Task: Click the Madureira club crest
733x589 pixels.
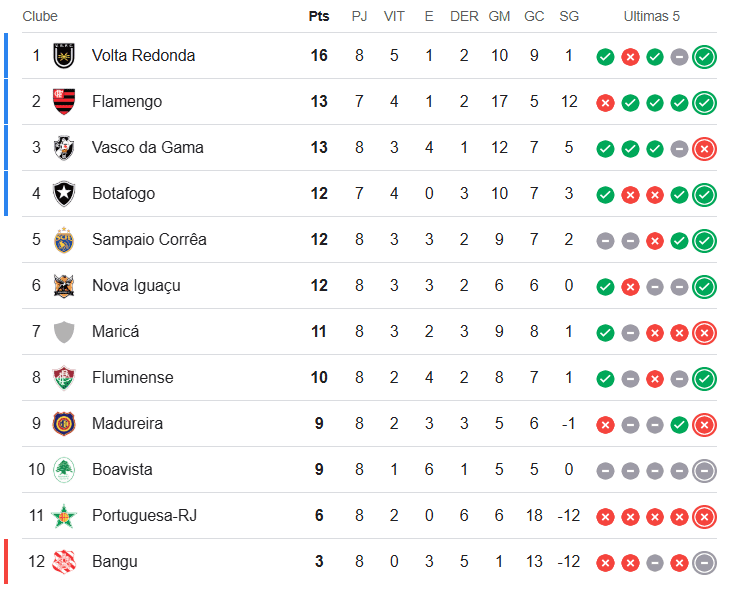Action: [x=64, y=424]
